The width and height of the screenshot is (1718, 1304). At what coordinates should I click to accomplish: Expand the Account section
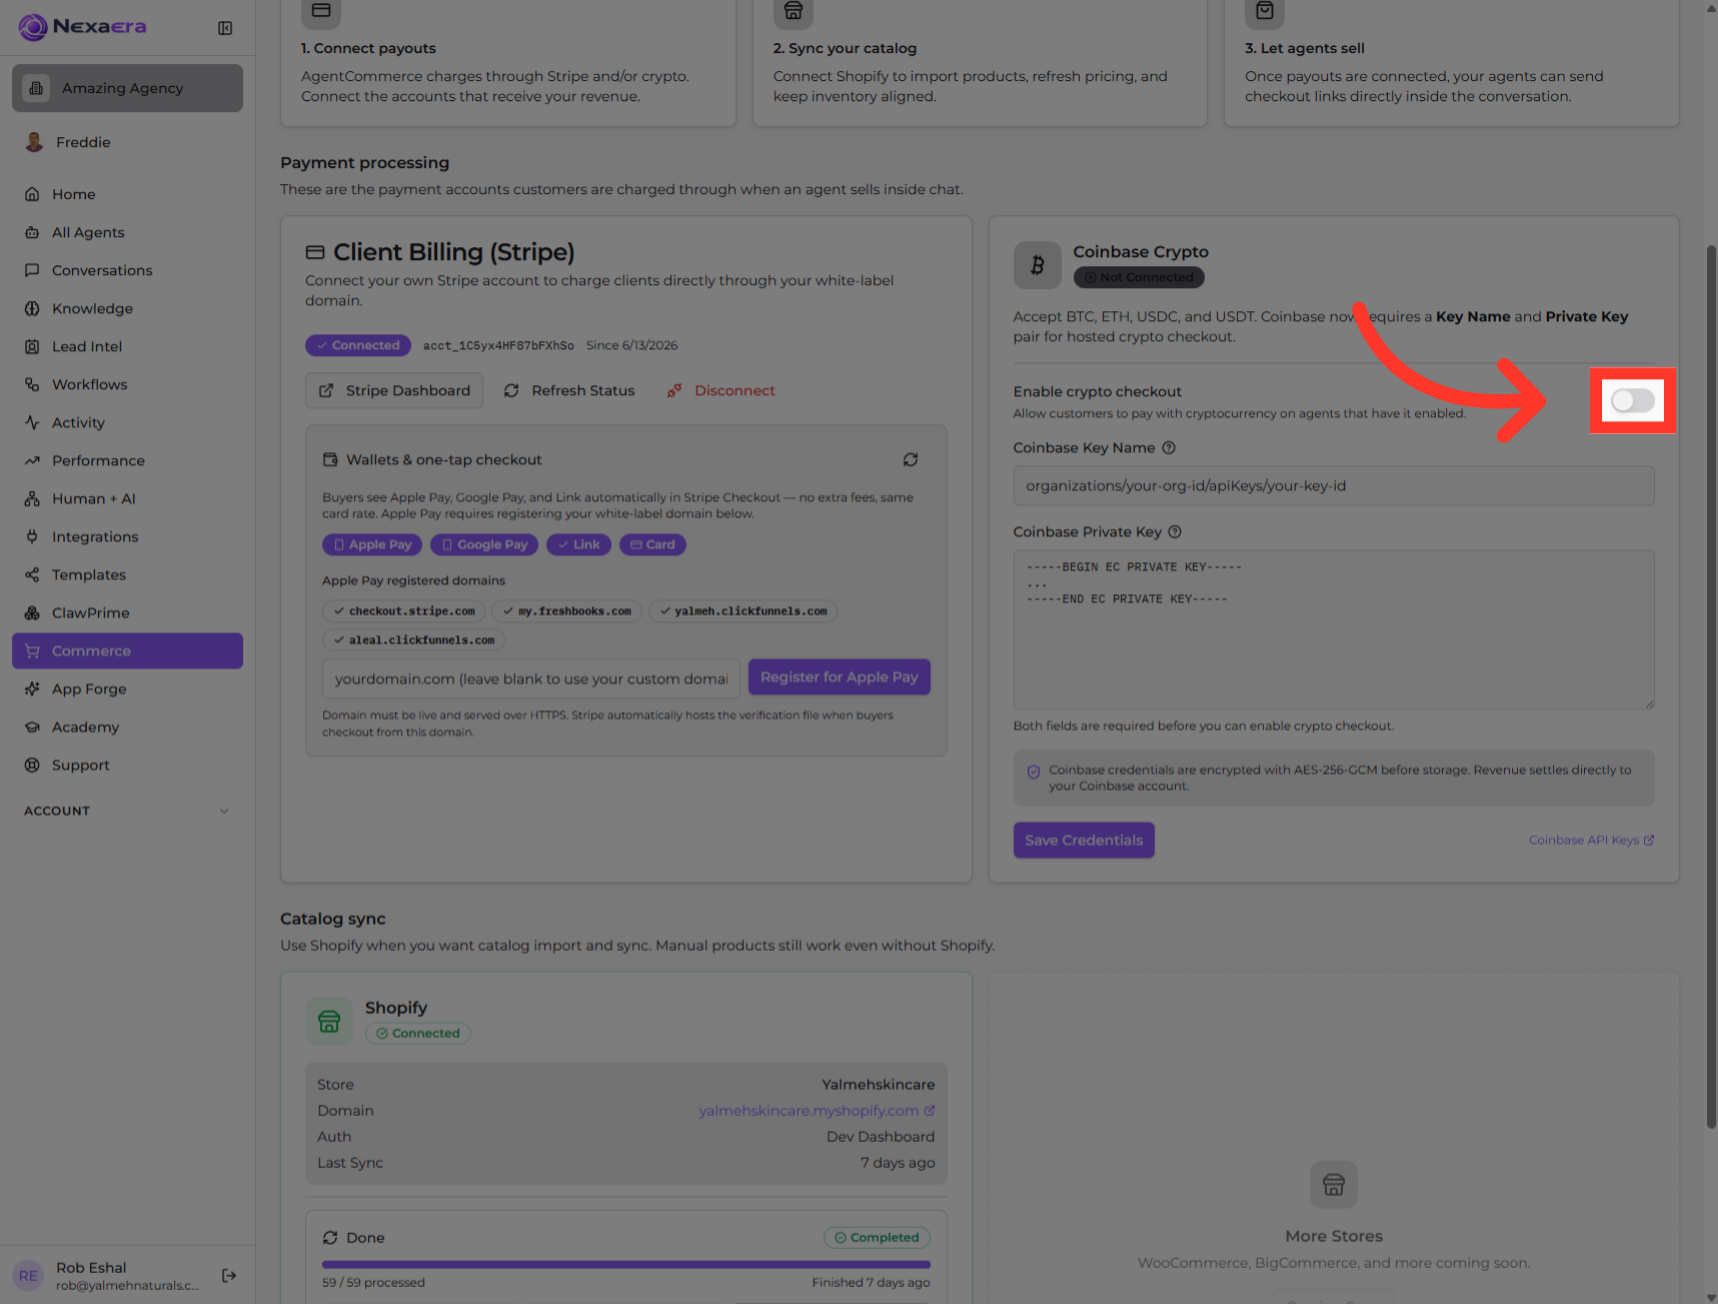127,811
